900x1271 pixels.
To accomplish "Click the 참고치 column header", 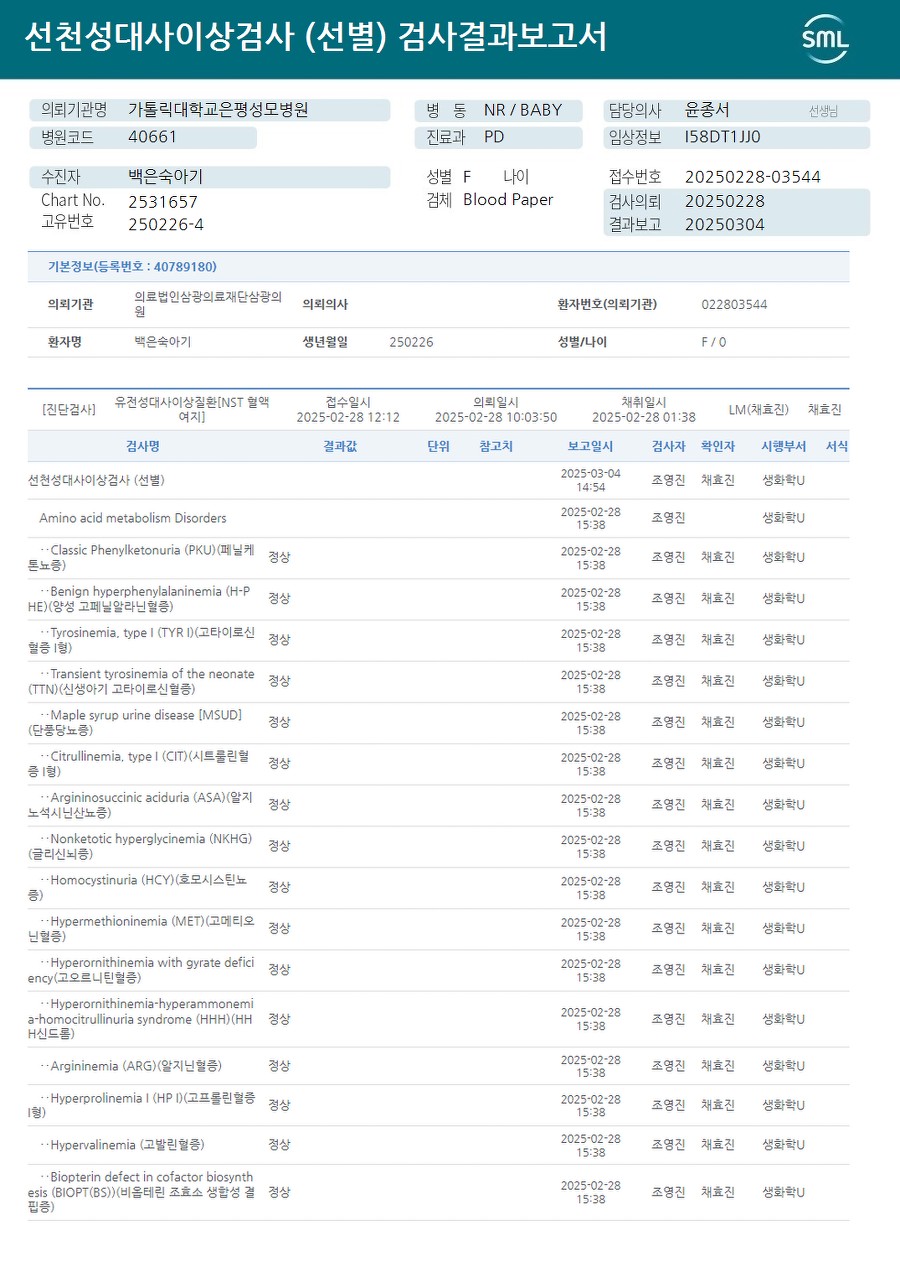I will (496, 446).
